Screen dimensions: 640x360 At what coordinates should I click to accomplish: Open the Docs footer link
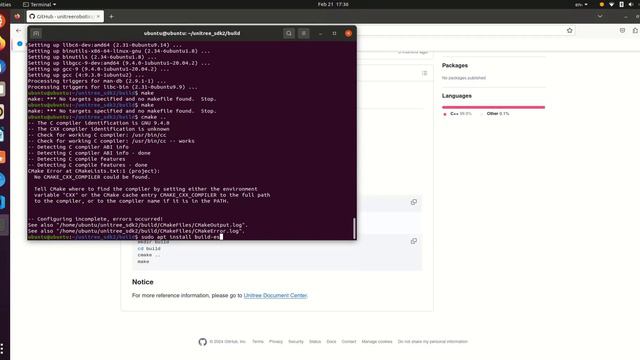[331, 342]
